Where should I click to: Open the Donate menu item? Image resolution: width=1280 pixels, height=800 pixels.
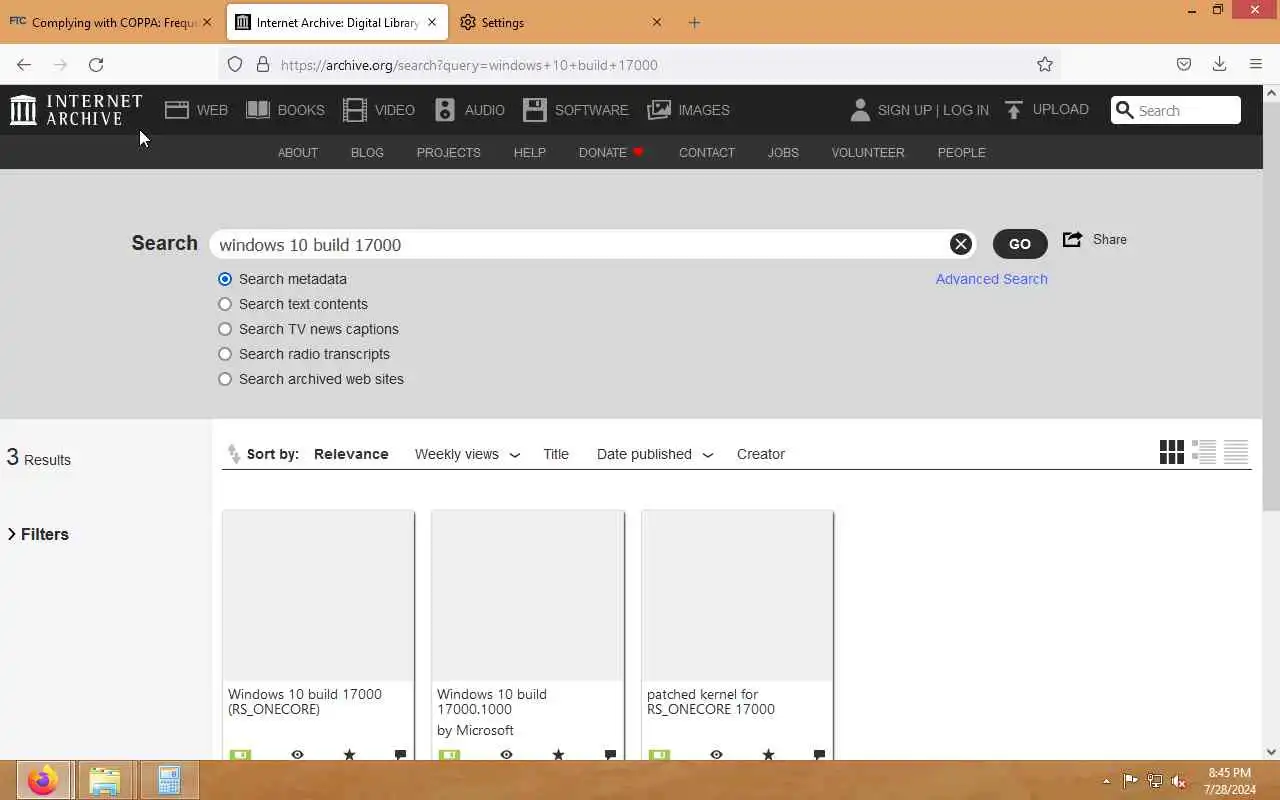pyautogui.click(x=611, y=153)
